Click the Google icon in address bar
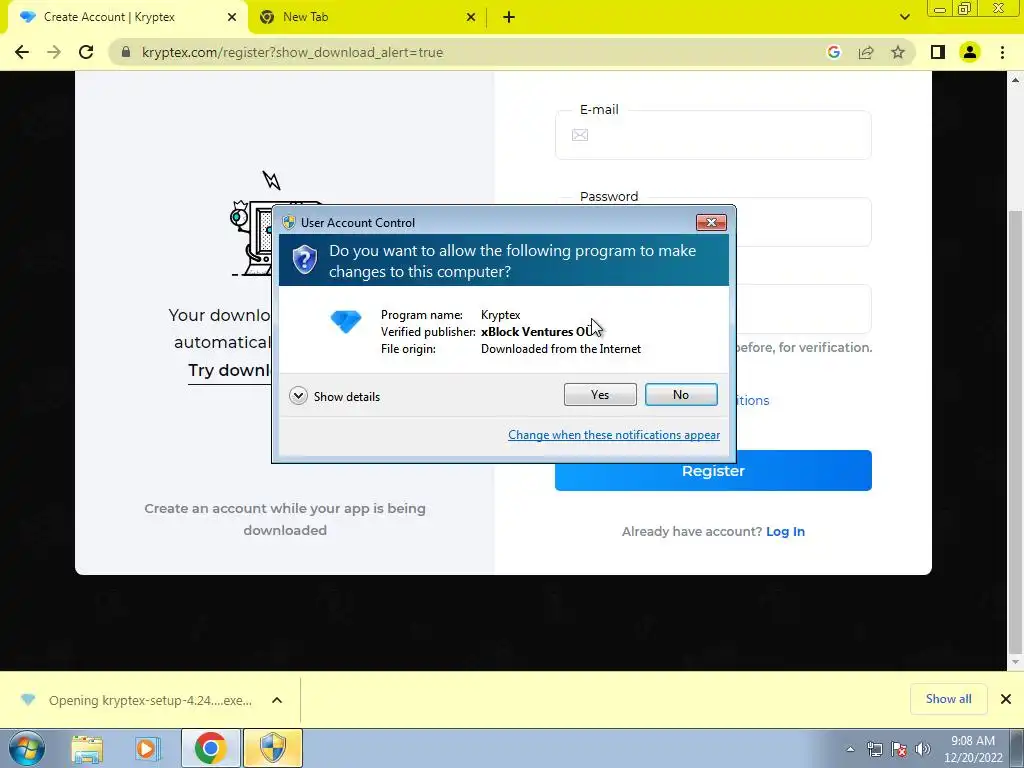 [833, 52]
